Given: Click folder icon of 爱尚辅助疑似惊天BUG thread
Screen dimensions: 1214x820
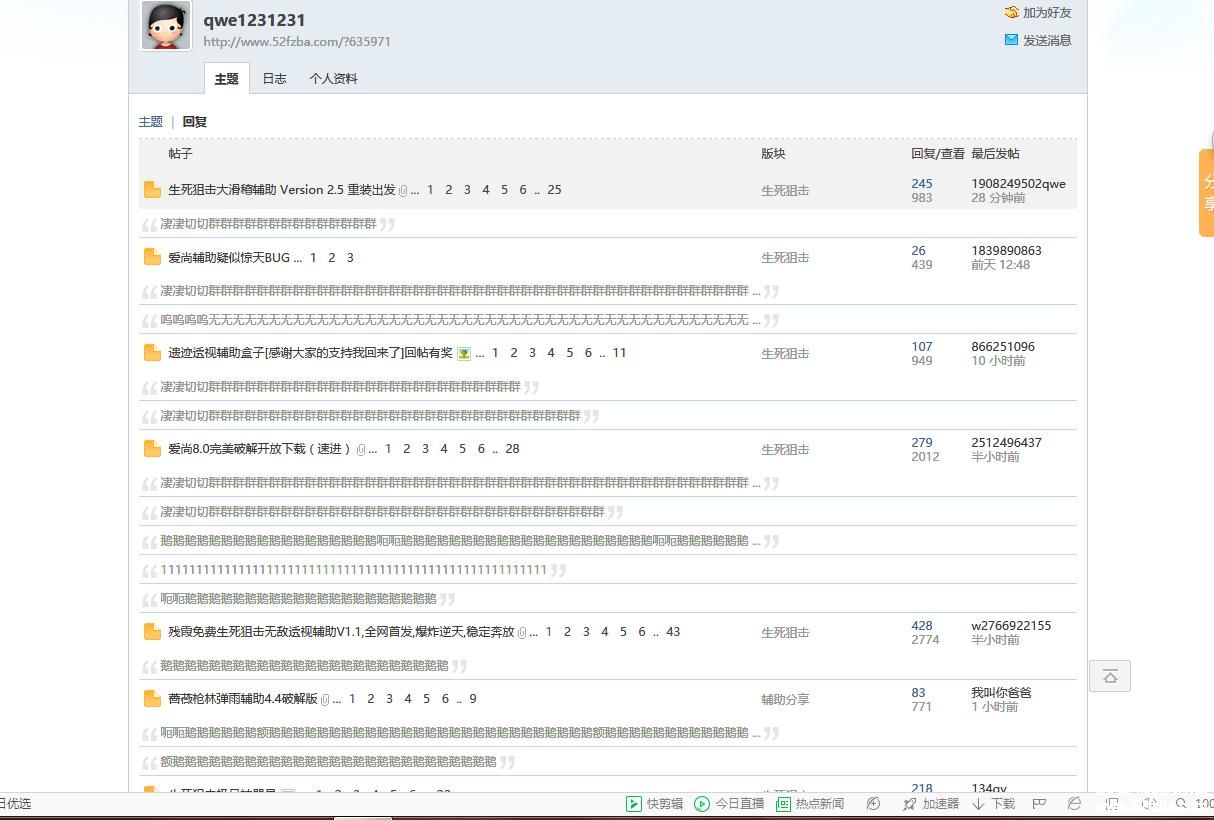Looking at the screenshot, I should [x=152, y=257].
